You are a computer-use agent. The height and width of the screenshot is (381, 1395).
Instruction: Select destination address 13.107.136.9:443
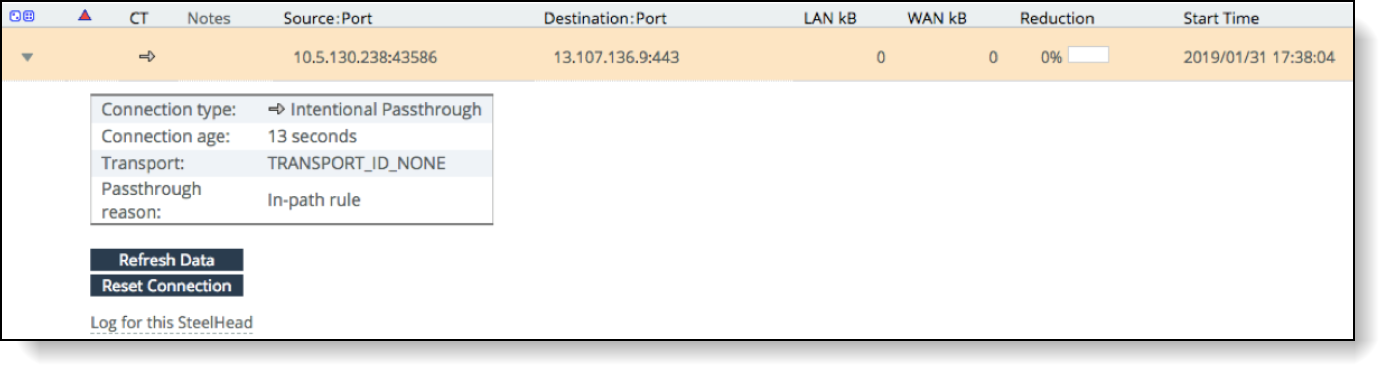(x=616, y=58)
